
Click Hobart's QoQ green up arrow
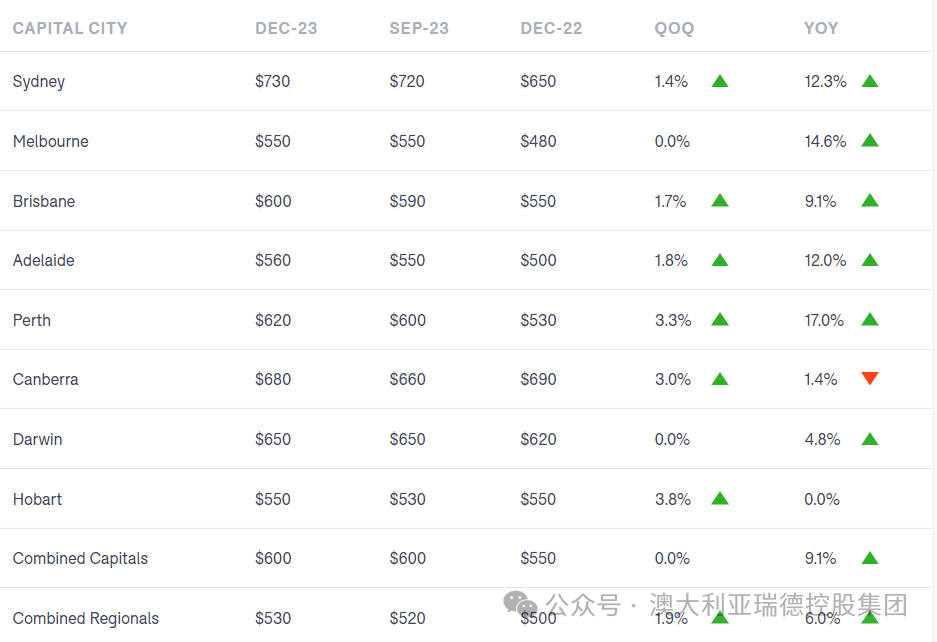[720, 499]
